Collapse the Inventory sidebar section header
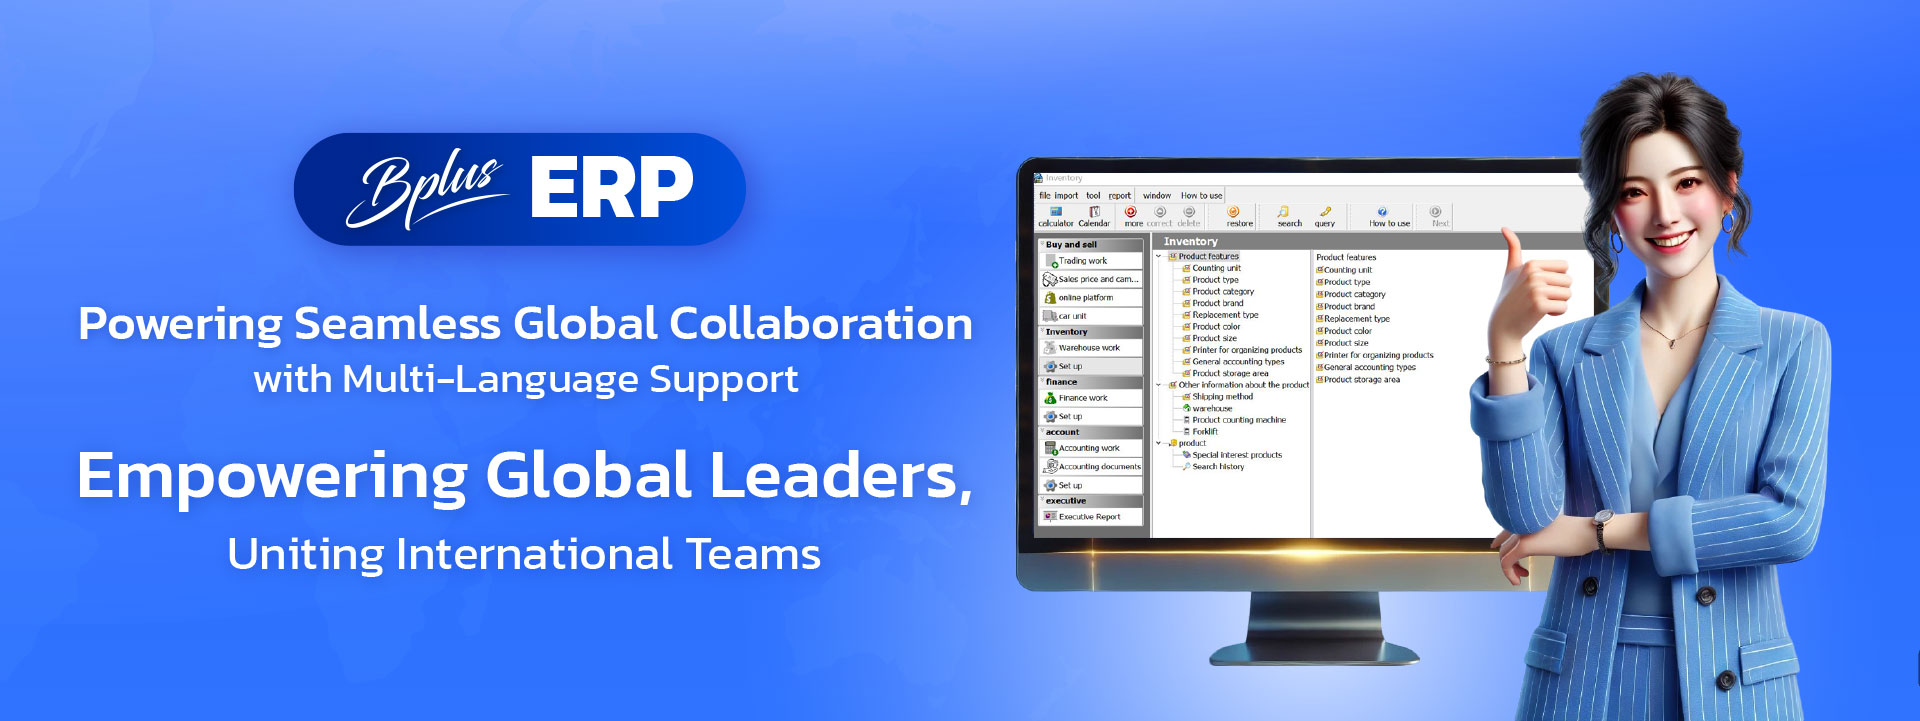Viewport: 1920px width, 721px height. [1091, 332]
